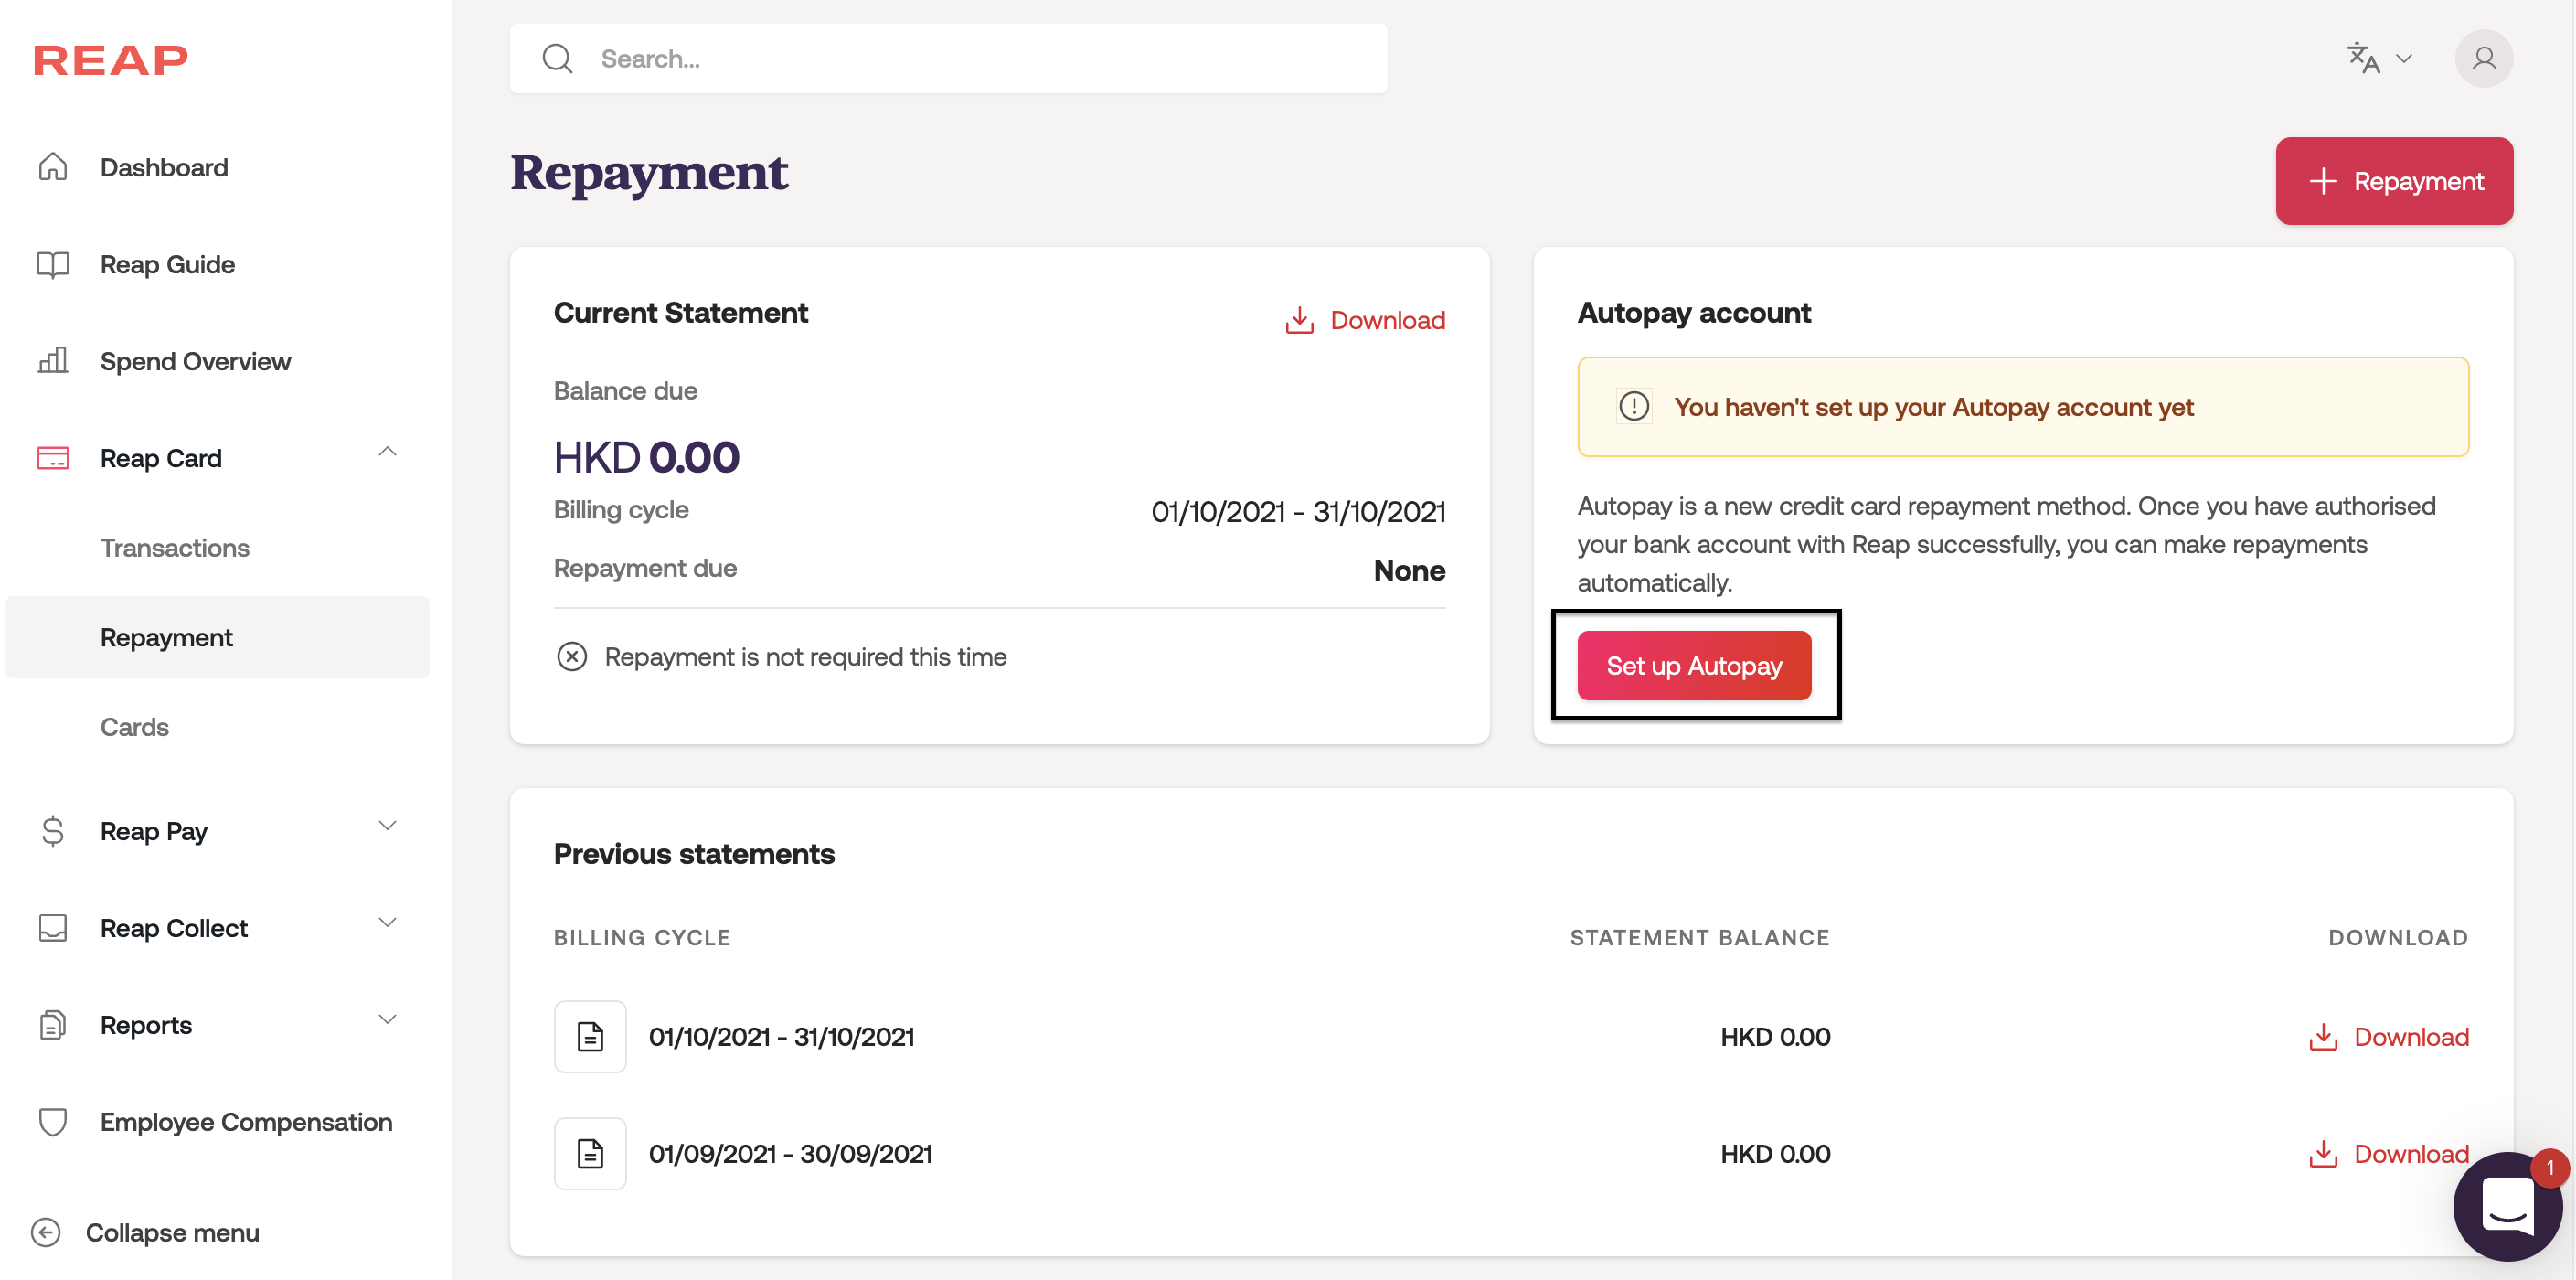This screenshot has height=1280, width=2576.
Task: Click the Collapse menu arrow icon
Action: [46, 1232]
